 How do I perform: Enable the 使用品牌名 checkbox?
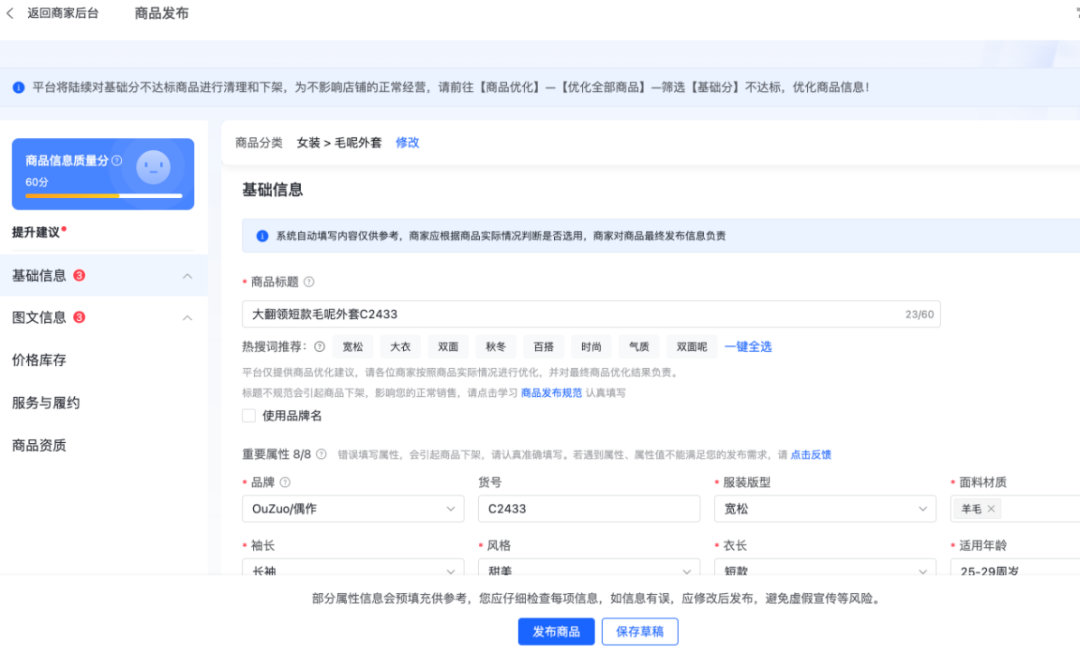(249, 418)
